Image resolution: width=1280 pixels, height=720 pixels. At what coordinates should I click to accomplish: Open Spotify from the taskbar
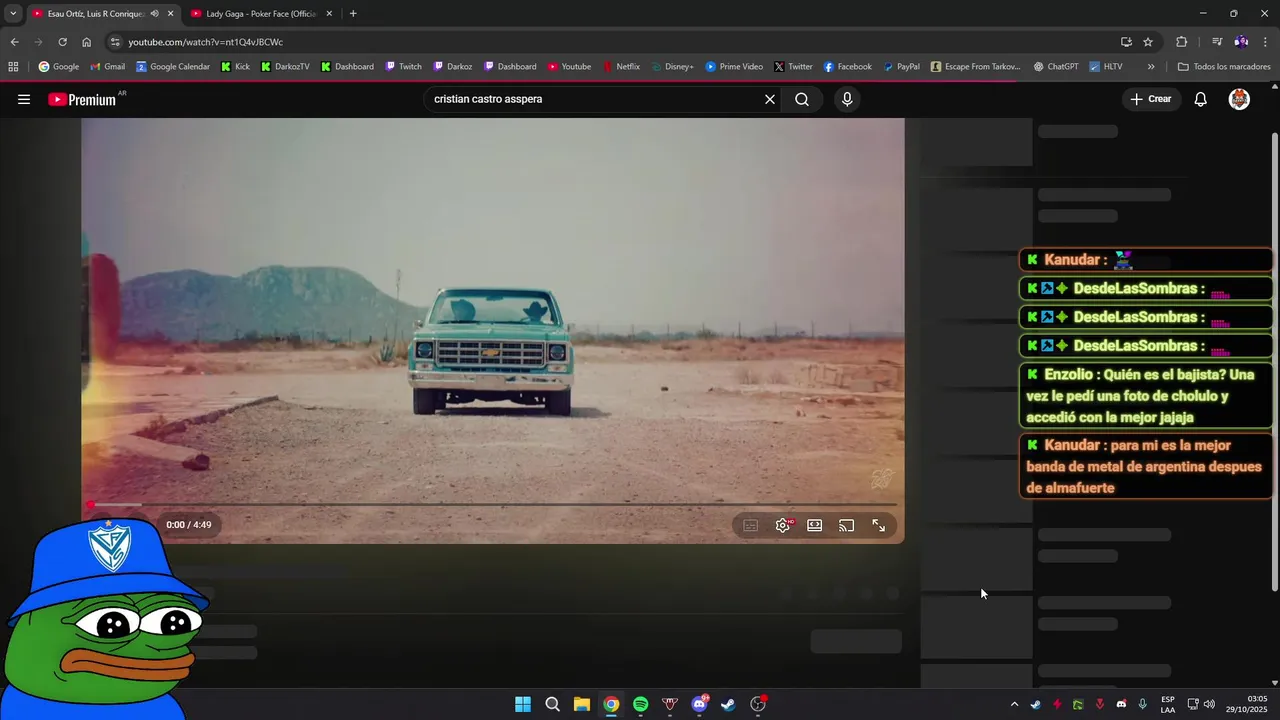click(640, 704)
